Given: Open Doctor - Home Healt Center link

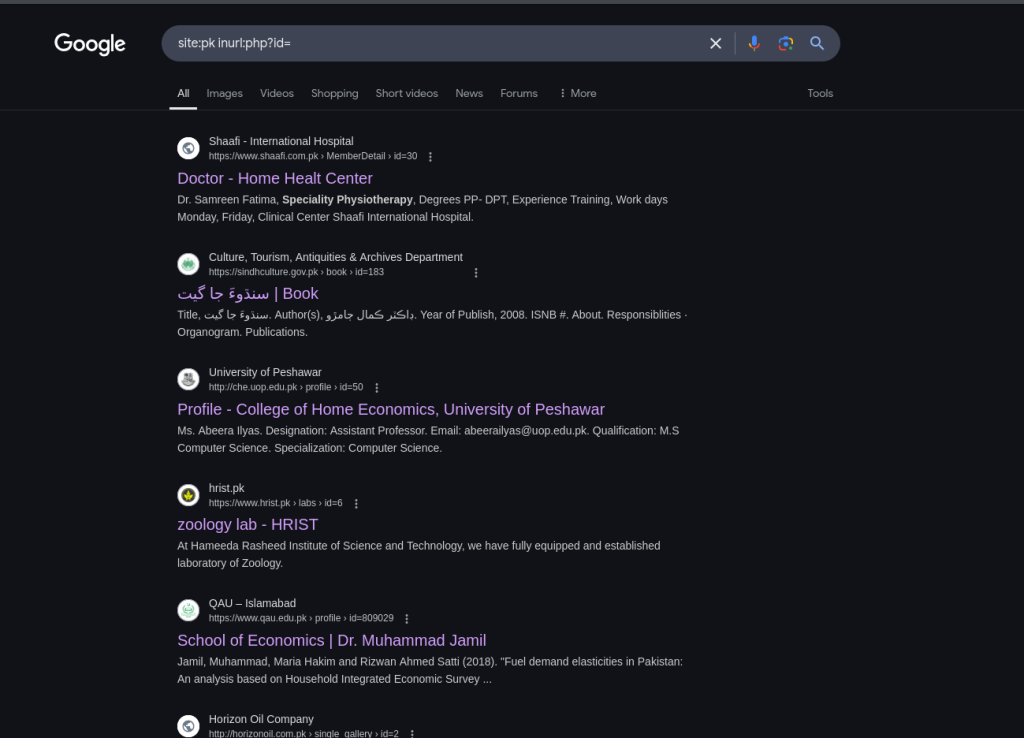Looking at the screenshot, I should click(x=275, y=178).
